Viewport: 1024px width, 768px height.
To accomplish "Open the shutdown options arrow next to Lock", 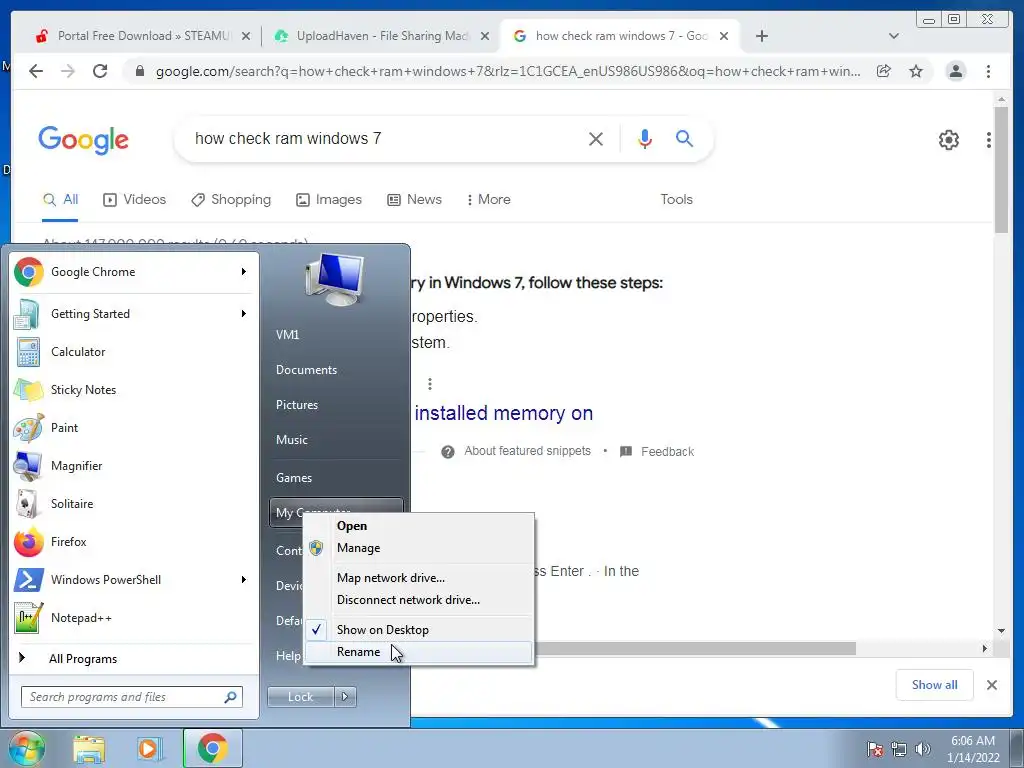I will (345, 697).
